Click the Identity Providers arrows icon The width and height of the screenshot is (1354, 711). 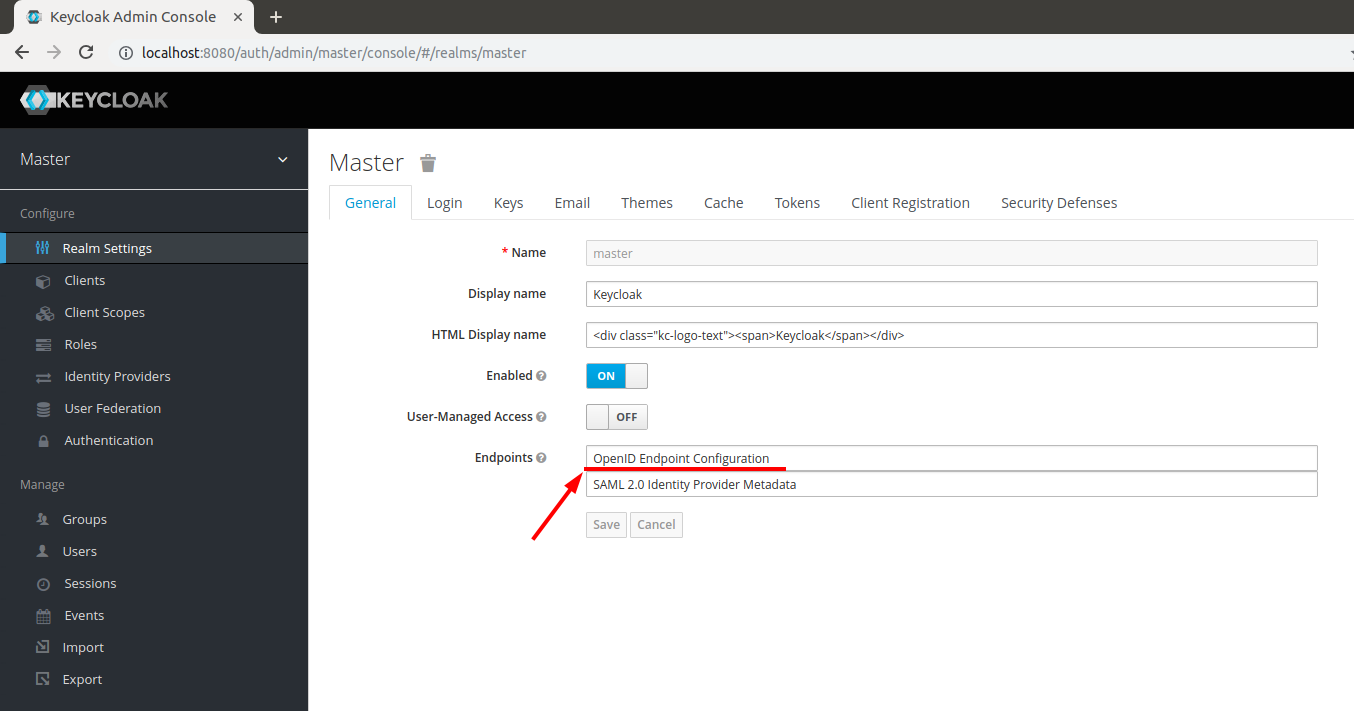43,377
